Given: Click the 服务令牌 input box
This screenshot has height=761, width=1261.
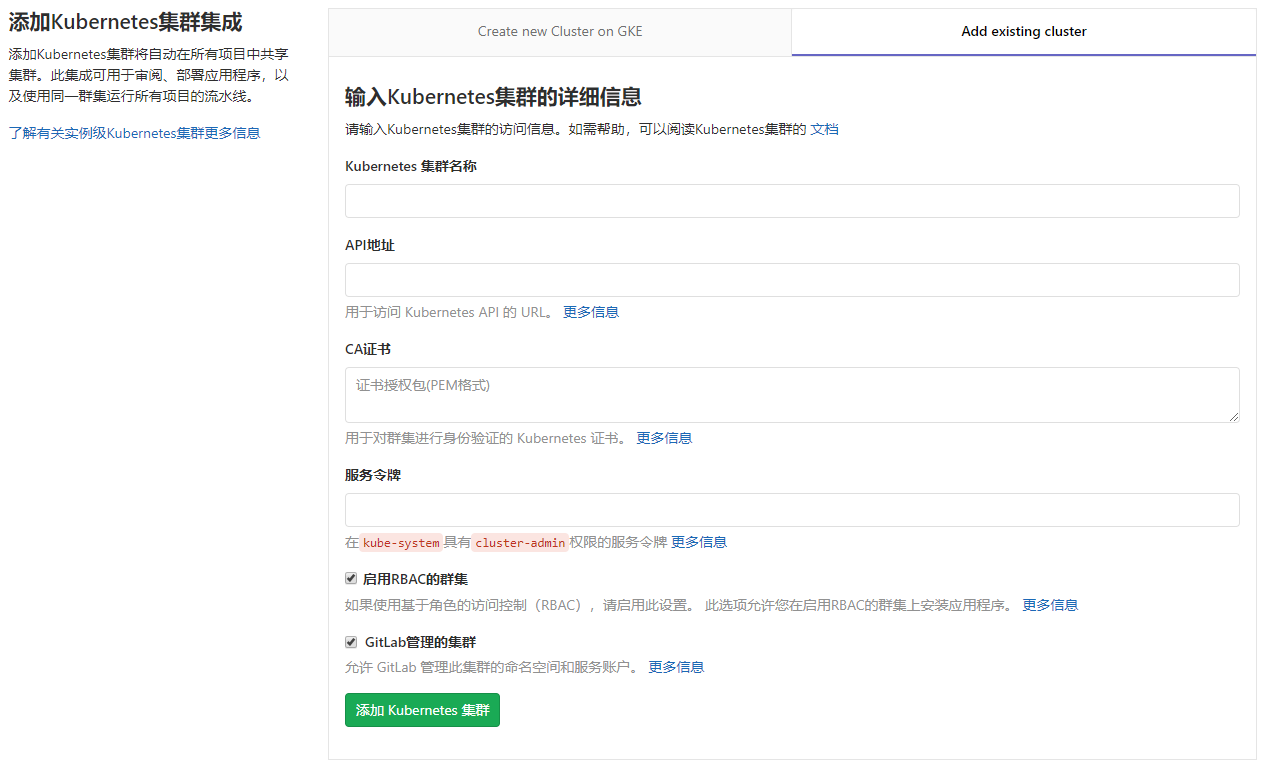Looking at the screenshot, I should [x=792, y=510].
